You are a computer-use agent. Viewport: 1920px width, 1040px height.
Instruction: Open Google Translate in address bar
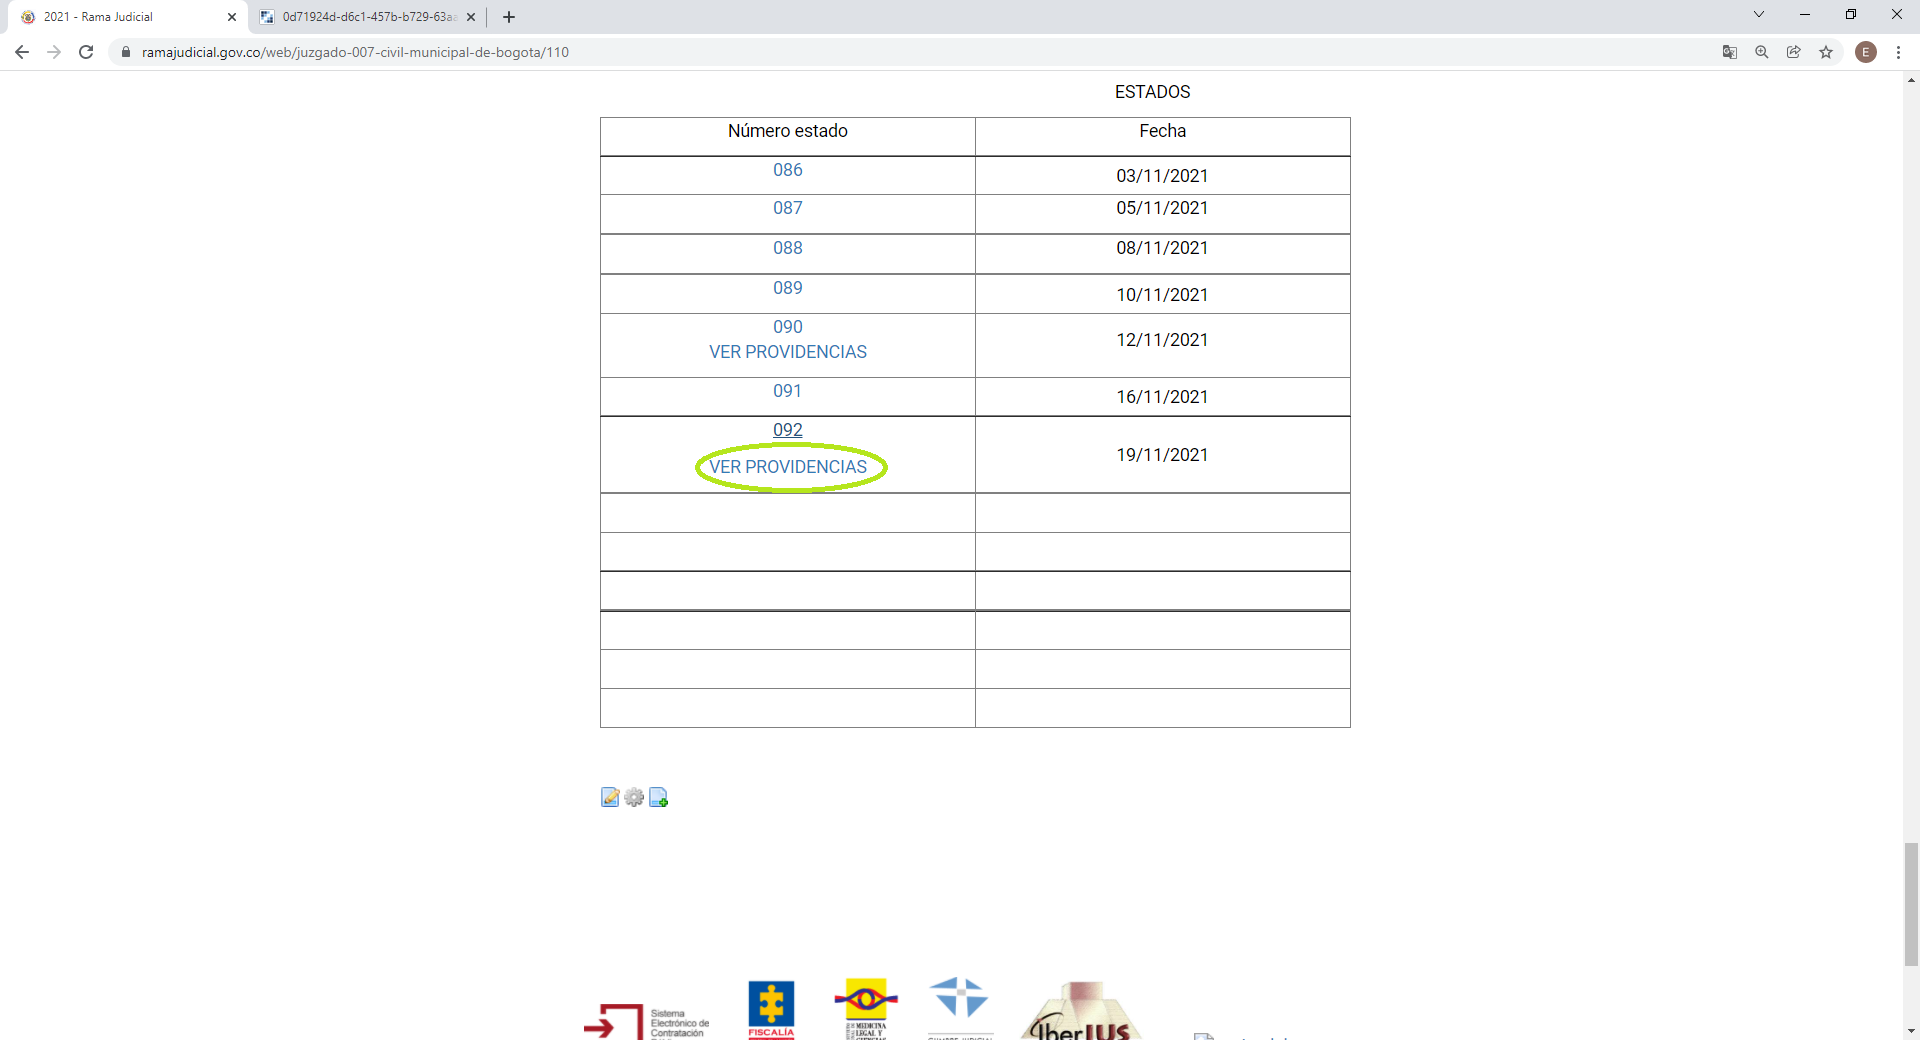pos(1729,52)
